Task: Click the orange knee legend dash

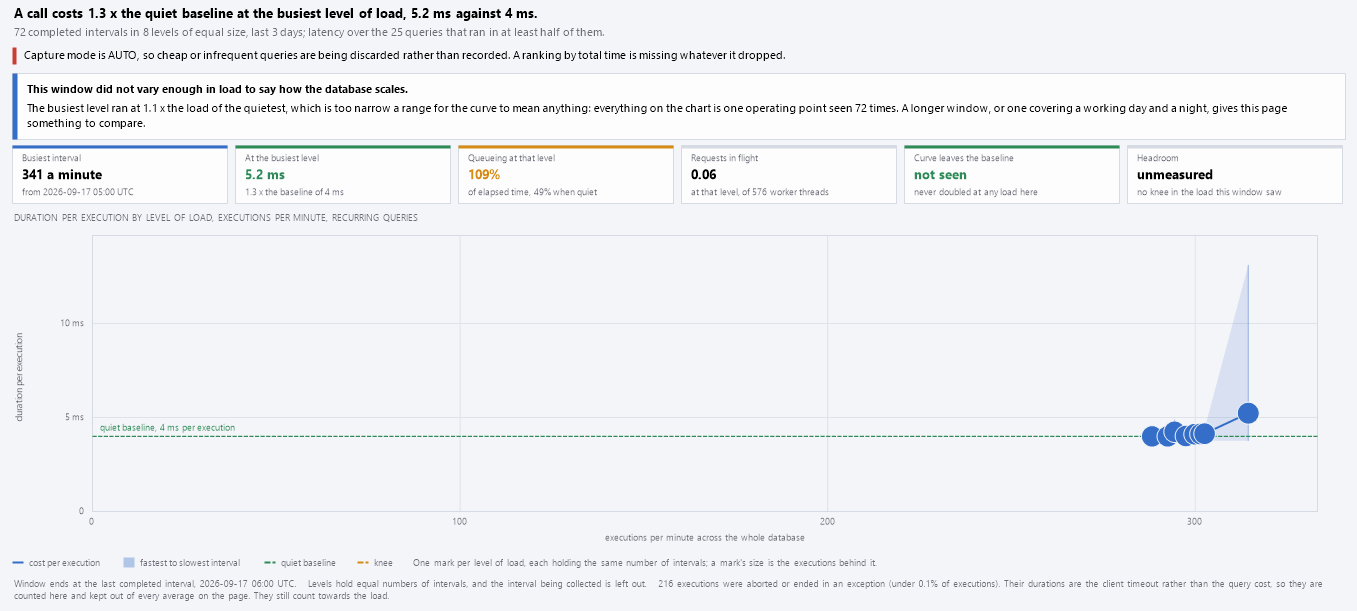Action: click(x=364, y=563)
